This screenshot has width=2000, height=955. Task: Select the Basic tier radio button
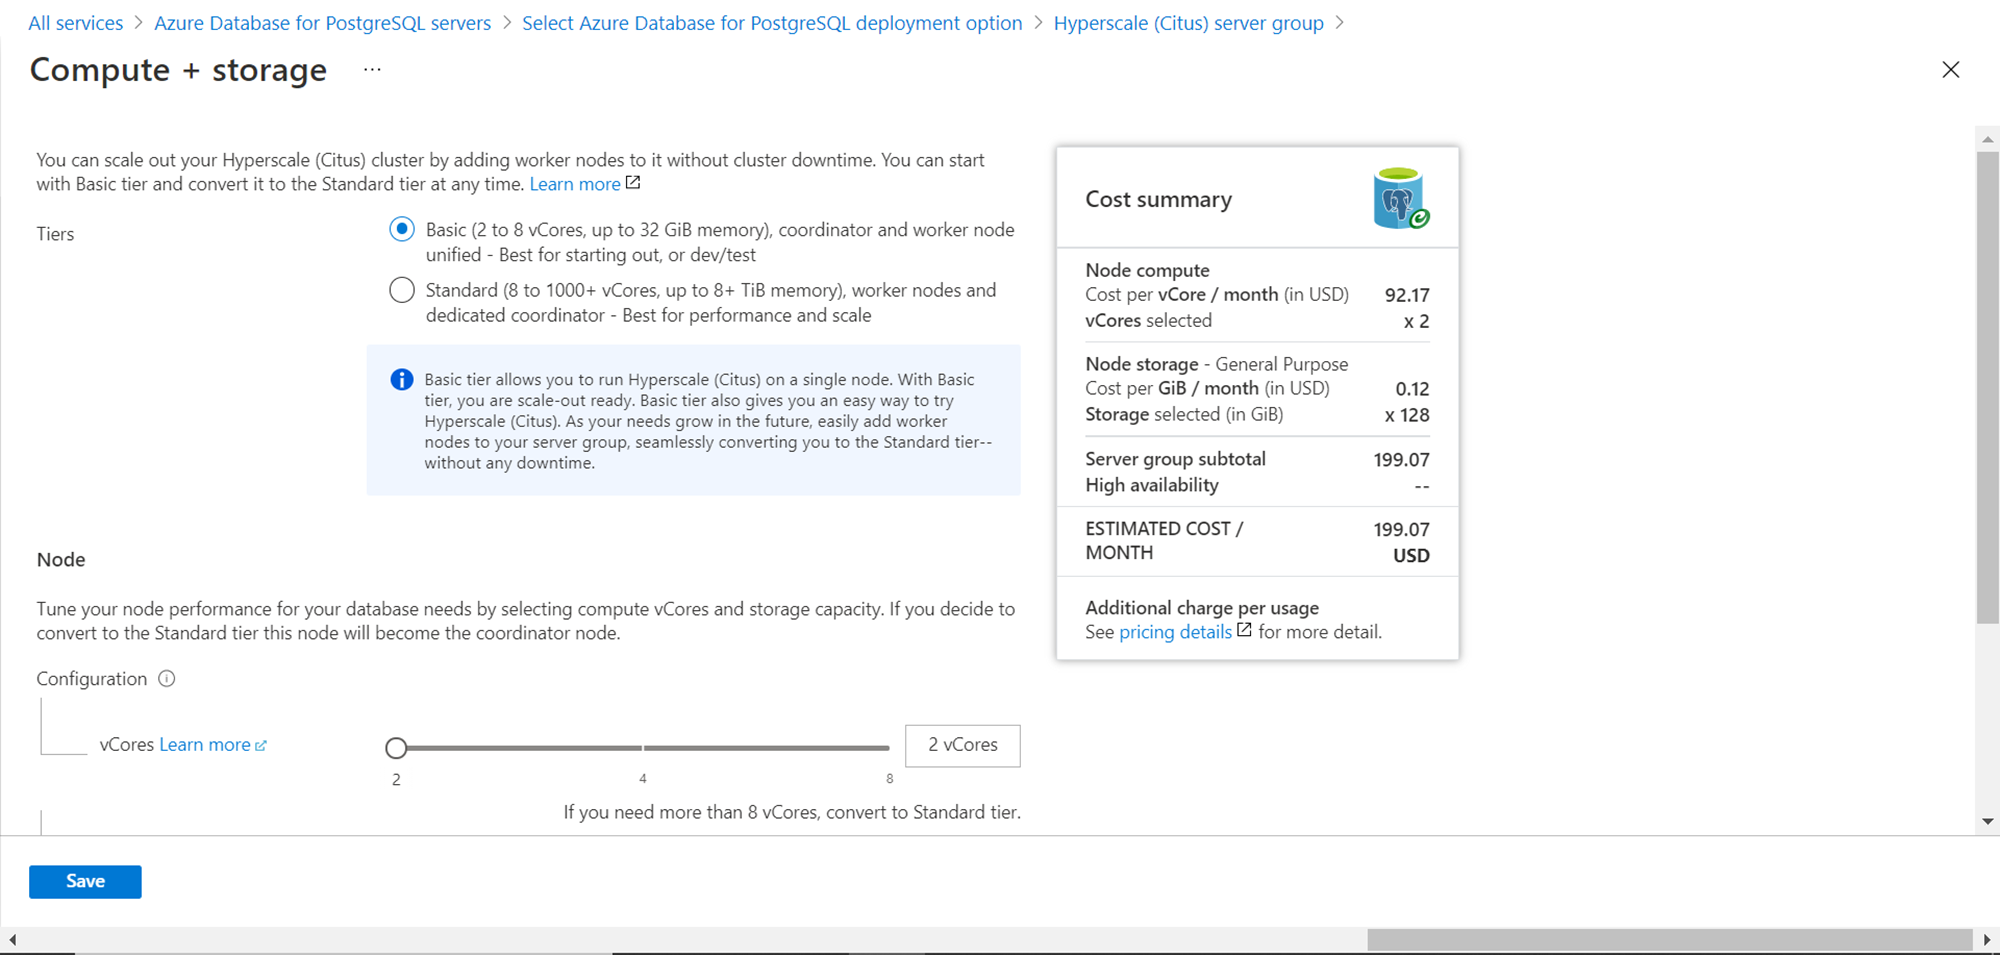(402, 230)
